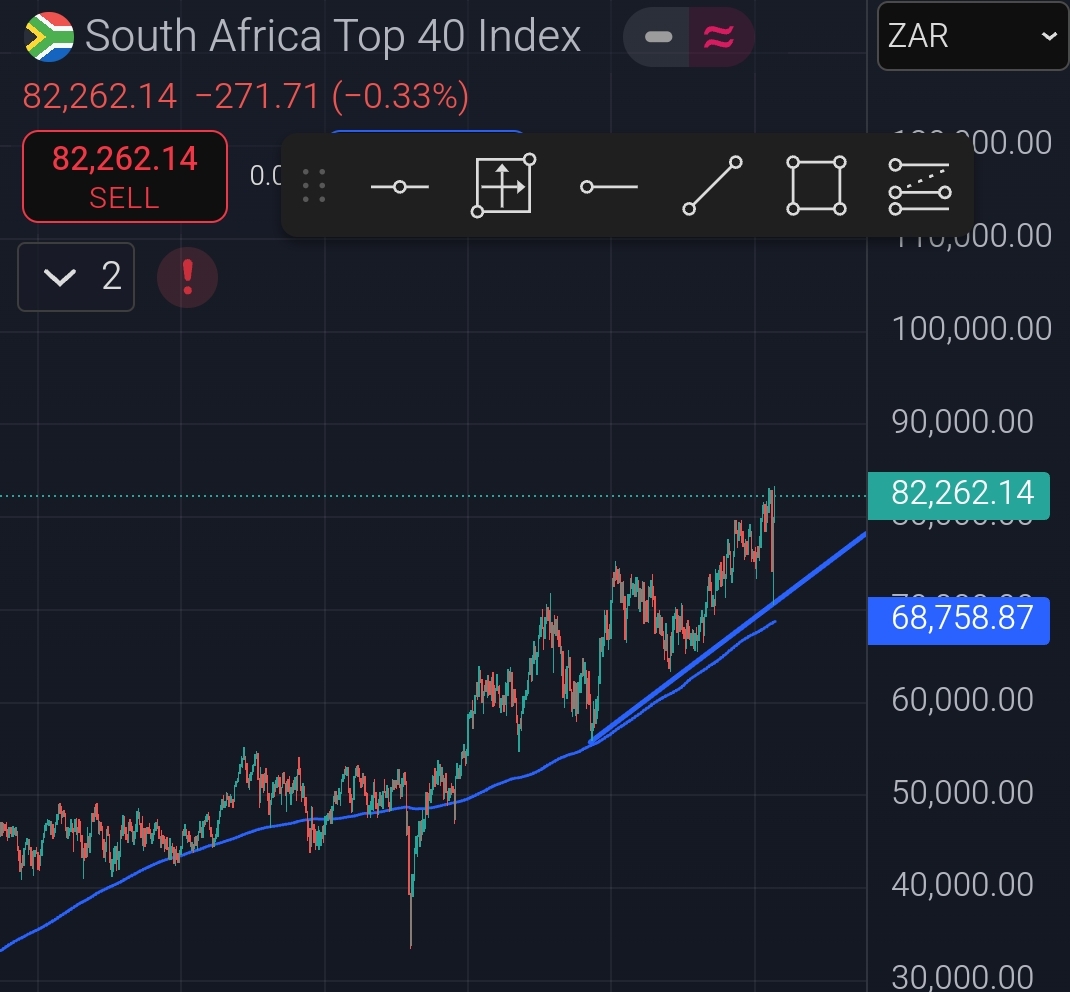Click the 100,000.00 level on price axis
Screen dimensions: 1070x992
pyautogui.click(x=971, y=328)
